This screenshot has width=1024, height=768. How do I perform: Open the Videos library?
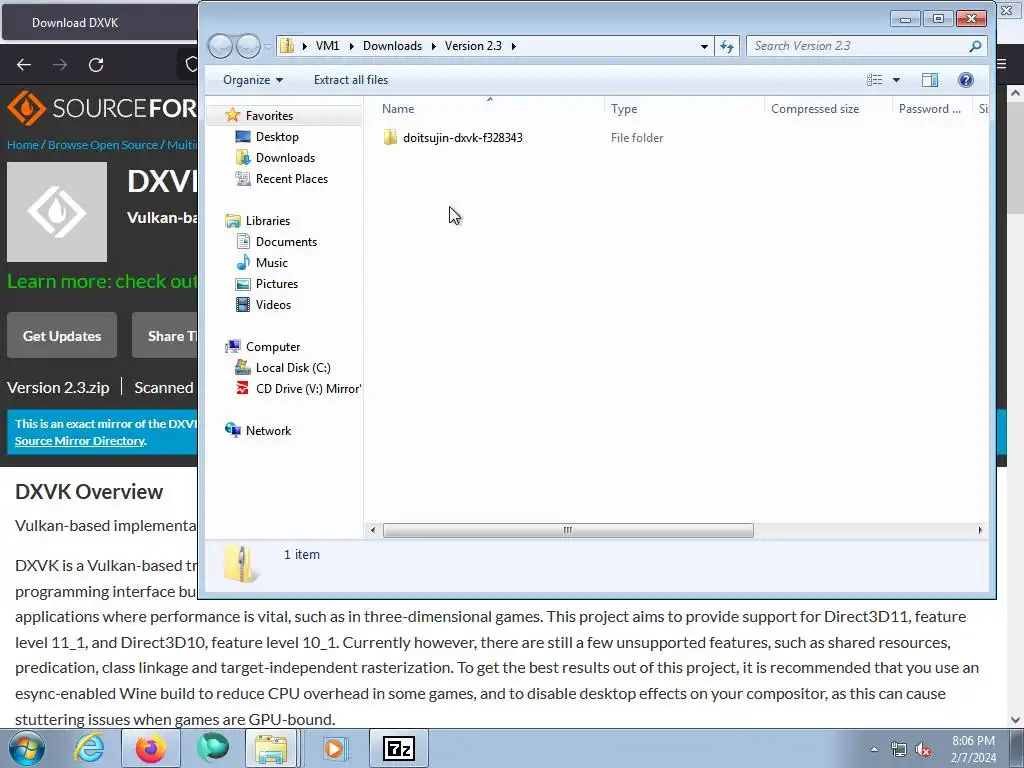tap(273, 304)
